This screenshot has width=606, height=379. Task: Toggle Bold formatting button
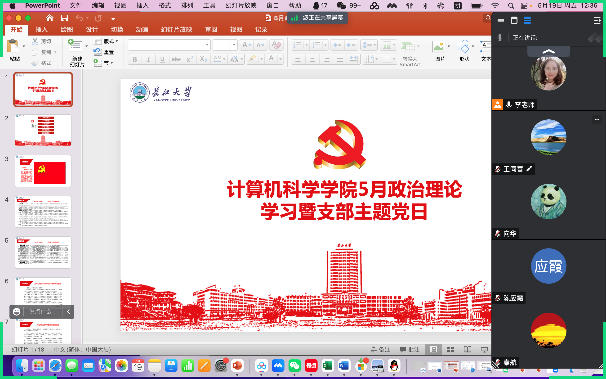click(134, 59)
